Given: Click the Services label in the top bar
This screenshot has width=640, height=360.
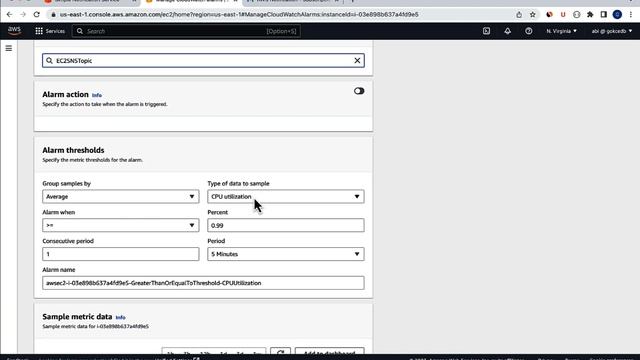Looking at the screenshot, I should pyautogui.click(x=55, y=31).
